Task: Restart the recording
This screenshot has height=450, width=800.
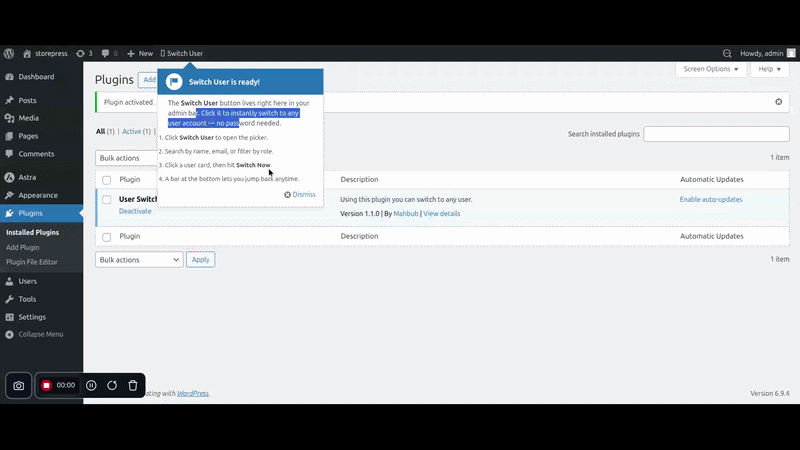Action: 112,385
